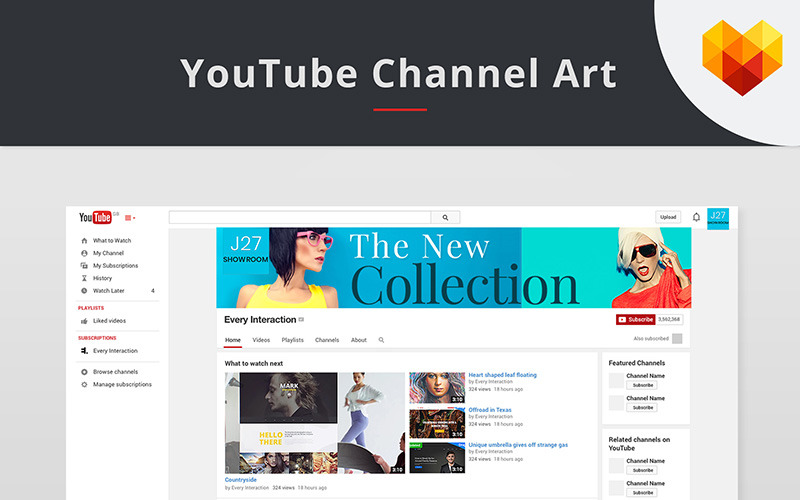Image resolution: width=800 pixels, height=500 pixels.
Task: Click the PLAYLISTS section heading
Action: click(91, 308)
